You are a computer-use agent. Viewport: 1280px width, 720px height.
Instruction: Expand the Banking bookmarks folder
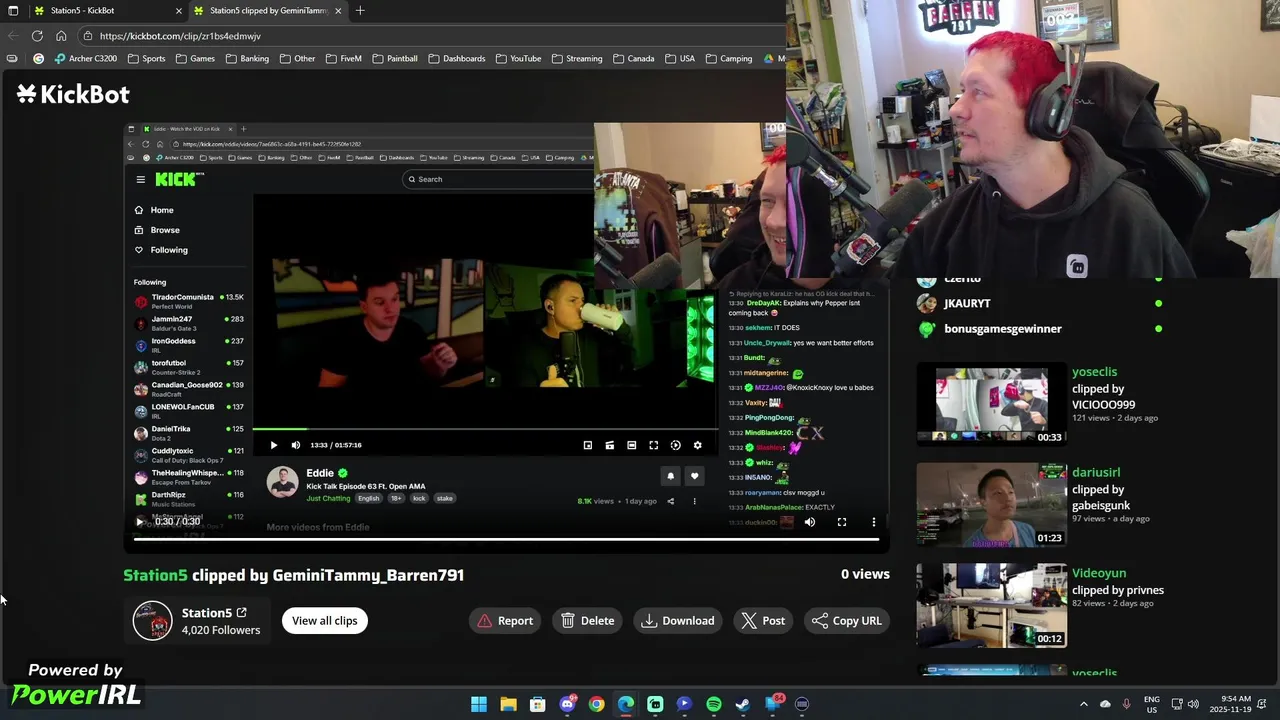247,58
